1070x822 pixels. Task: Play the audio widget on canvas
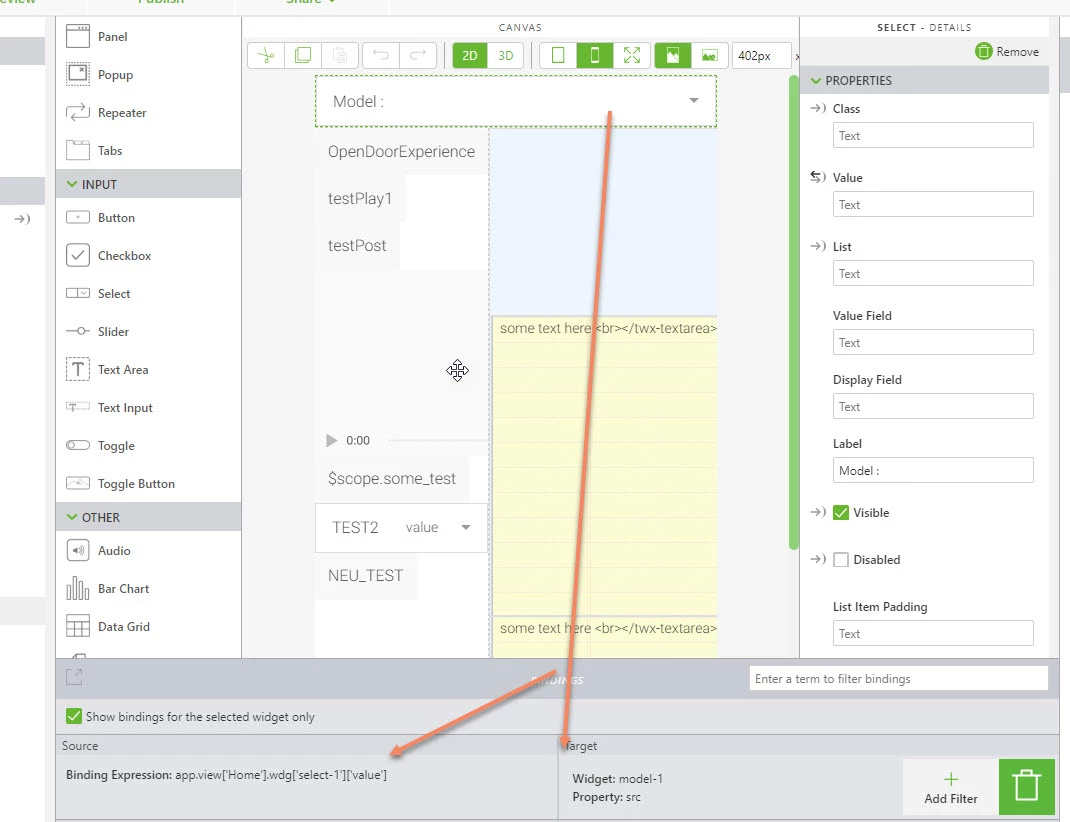pos(332,441)
